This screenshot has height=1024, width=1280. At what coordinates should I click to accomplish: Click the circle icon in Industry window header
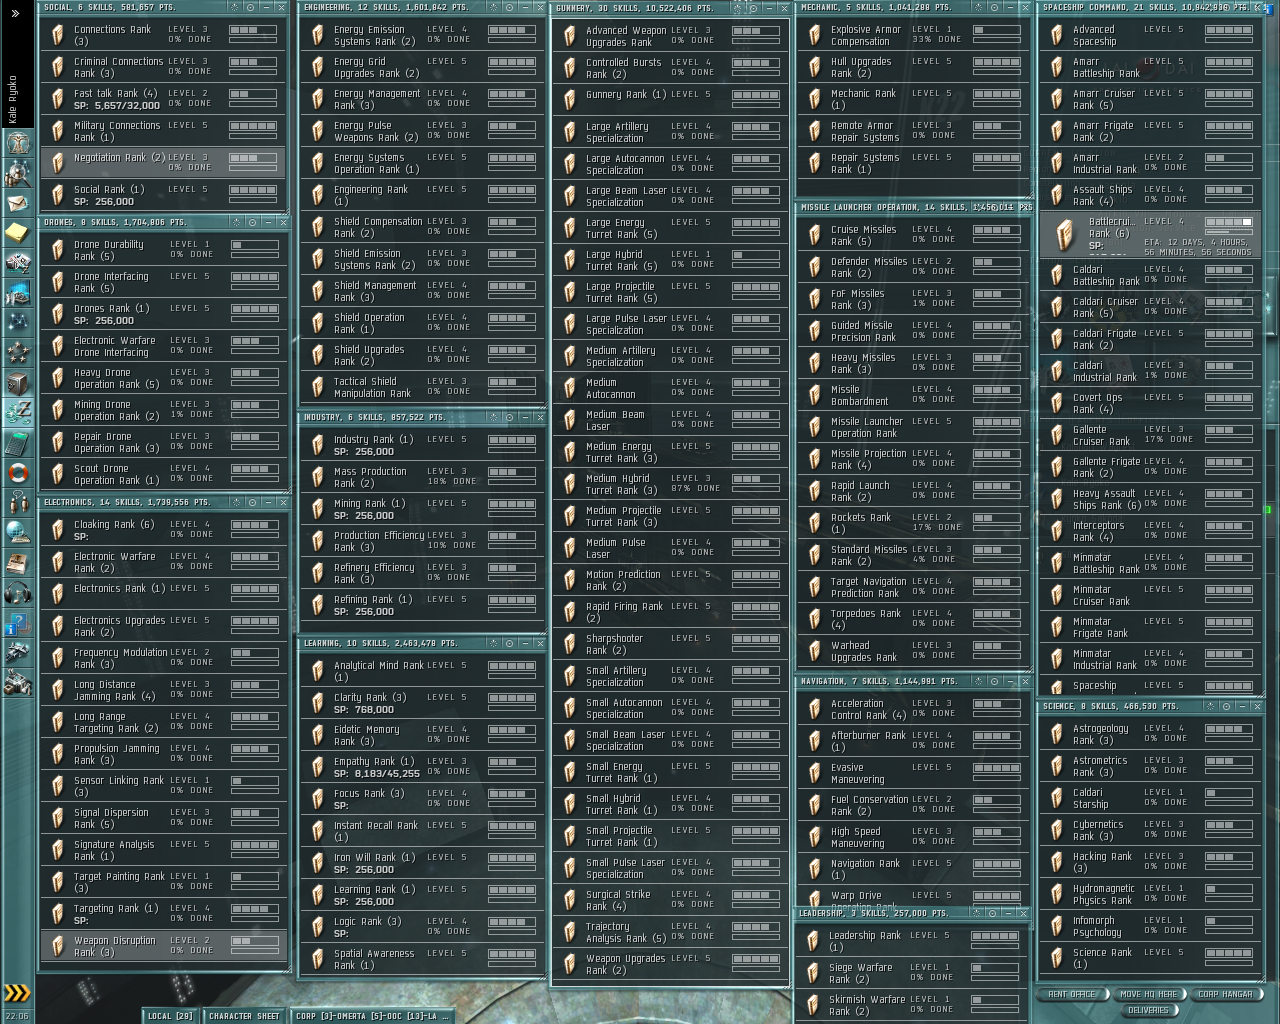pos(508,417)
